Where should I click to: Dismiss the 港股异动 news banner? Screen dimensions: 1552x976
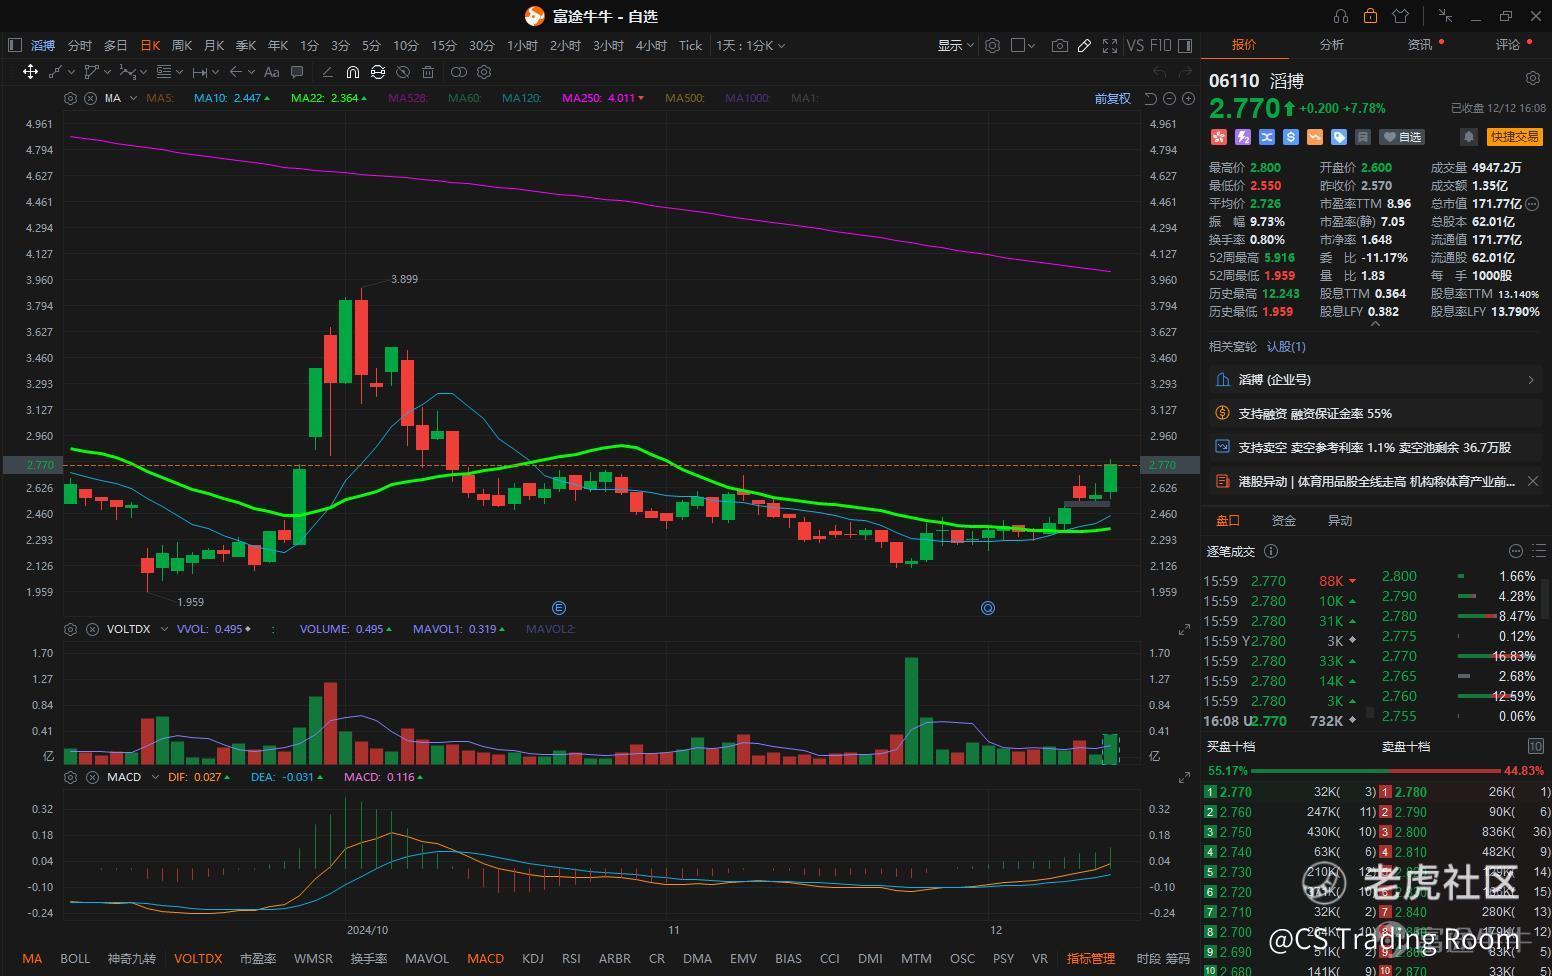coord(1533,481)
